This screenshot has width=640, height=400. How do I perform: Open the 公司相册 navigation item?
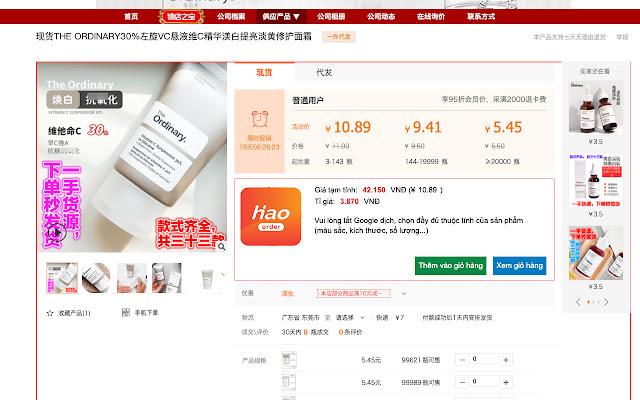pyautogui.click(x=331, y=17)
